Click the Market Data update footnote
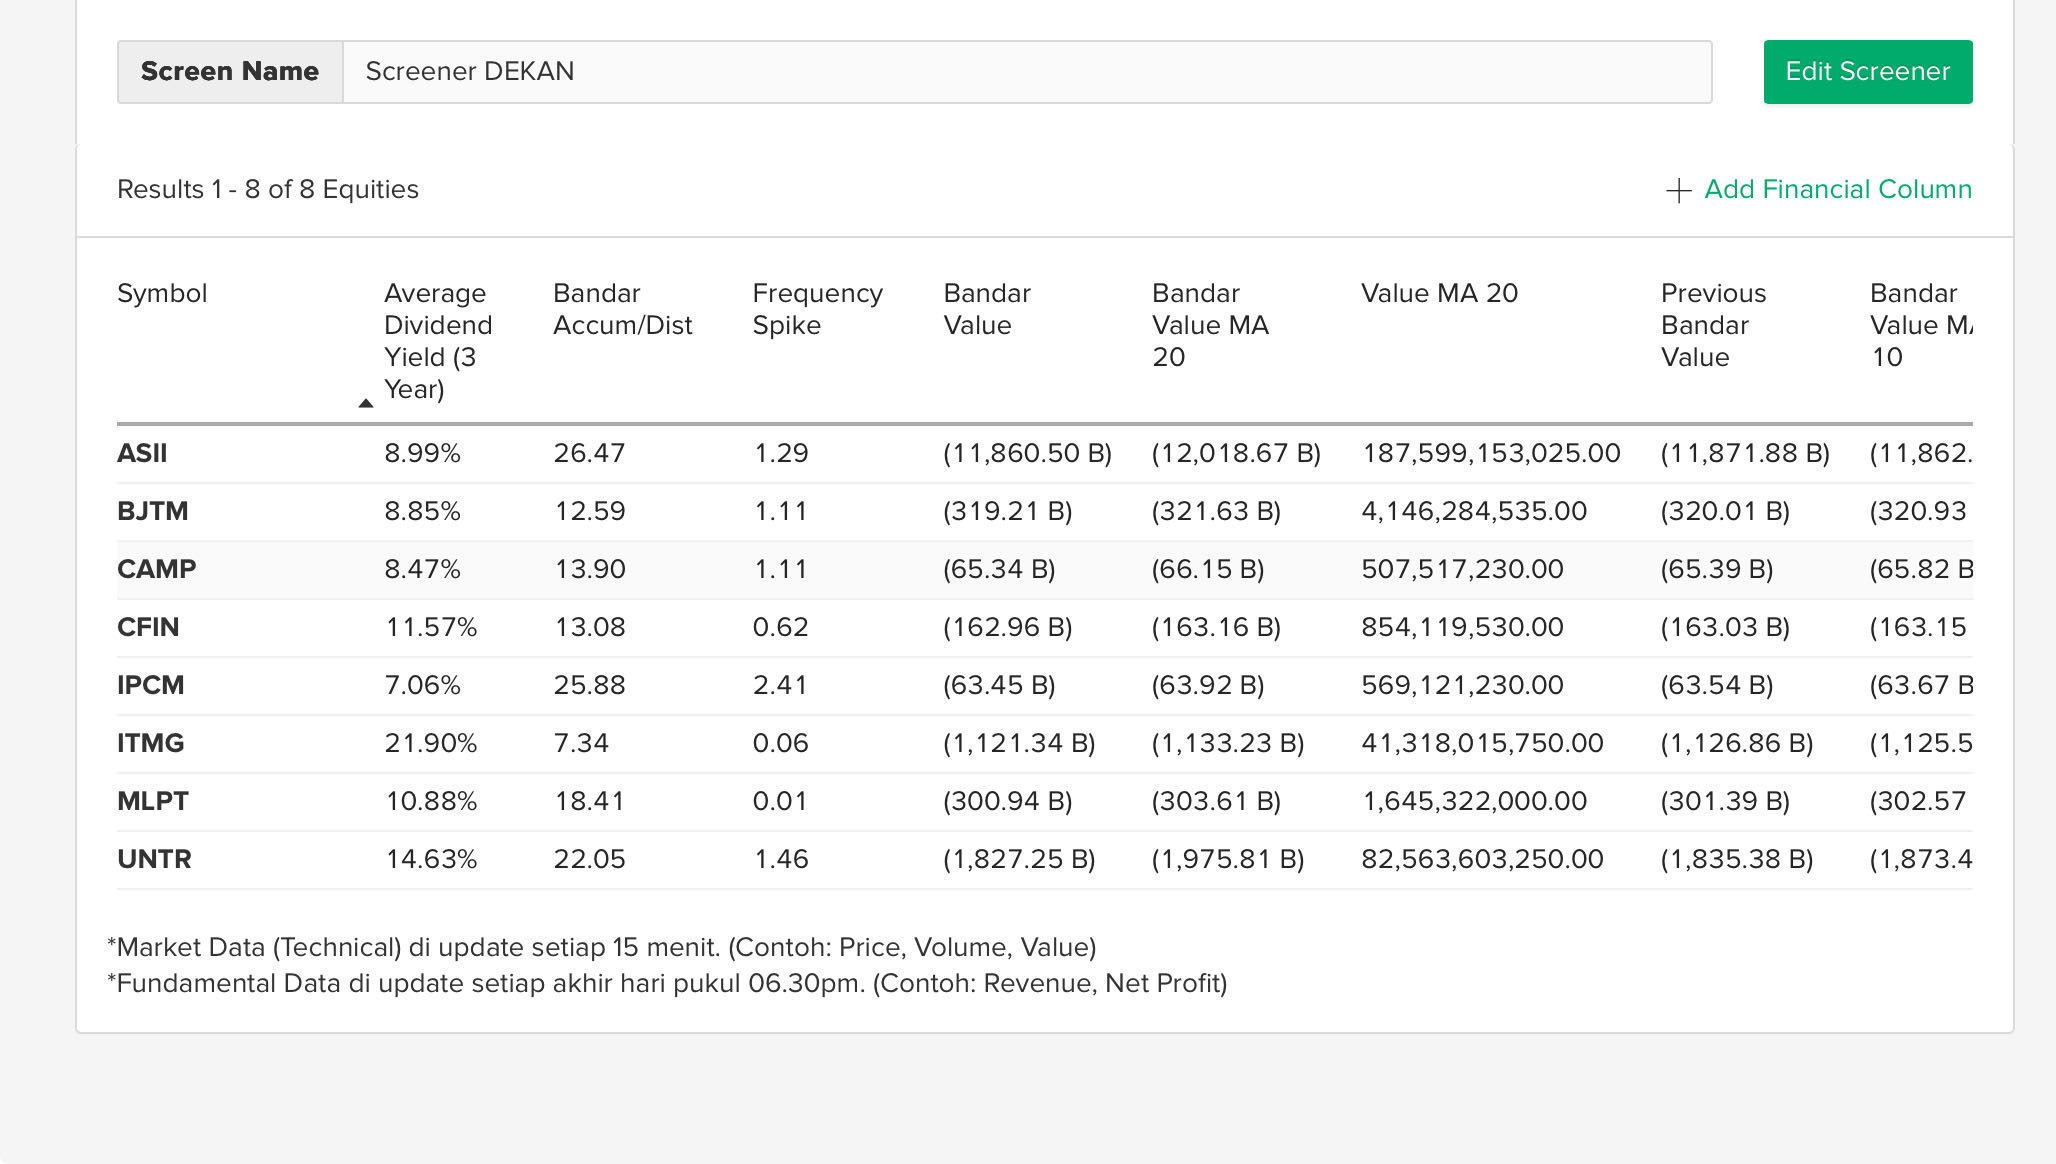2056x1164 pixels. click(x=602, y=947)
